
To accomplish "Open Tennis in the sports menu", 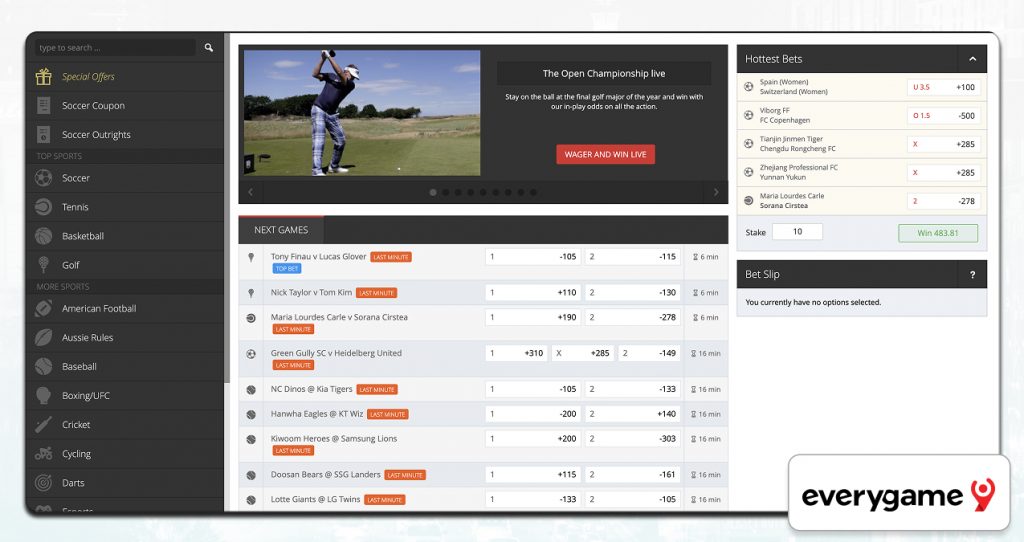I will 125,207.
